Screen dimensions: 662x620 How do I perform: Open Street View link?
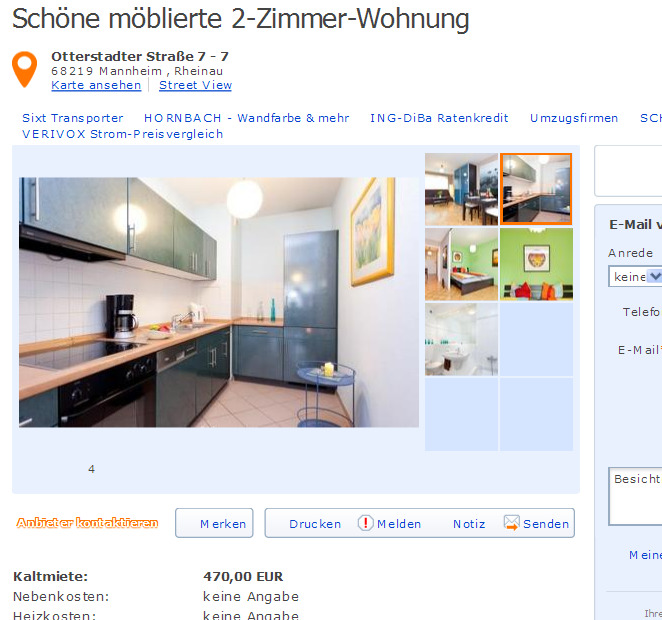point(195,85)
